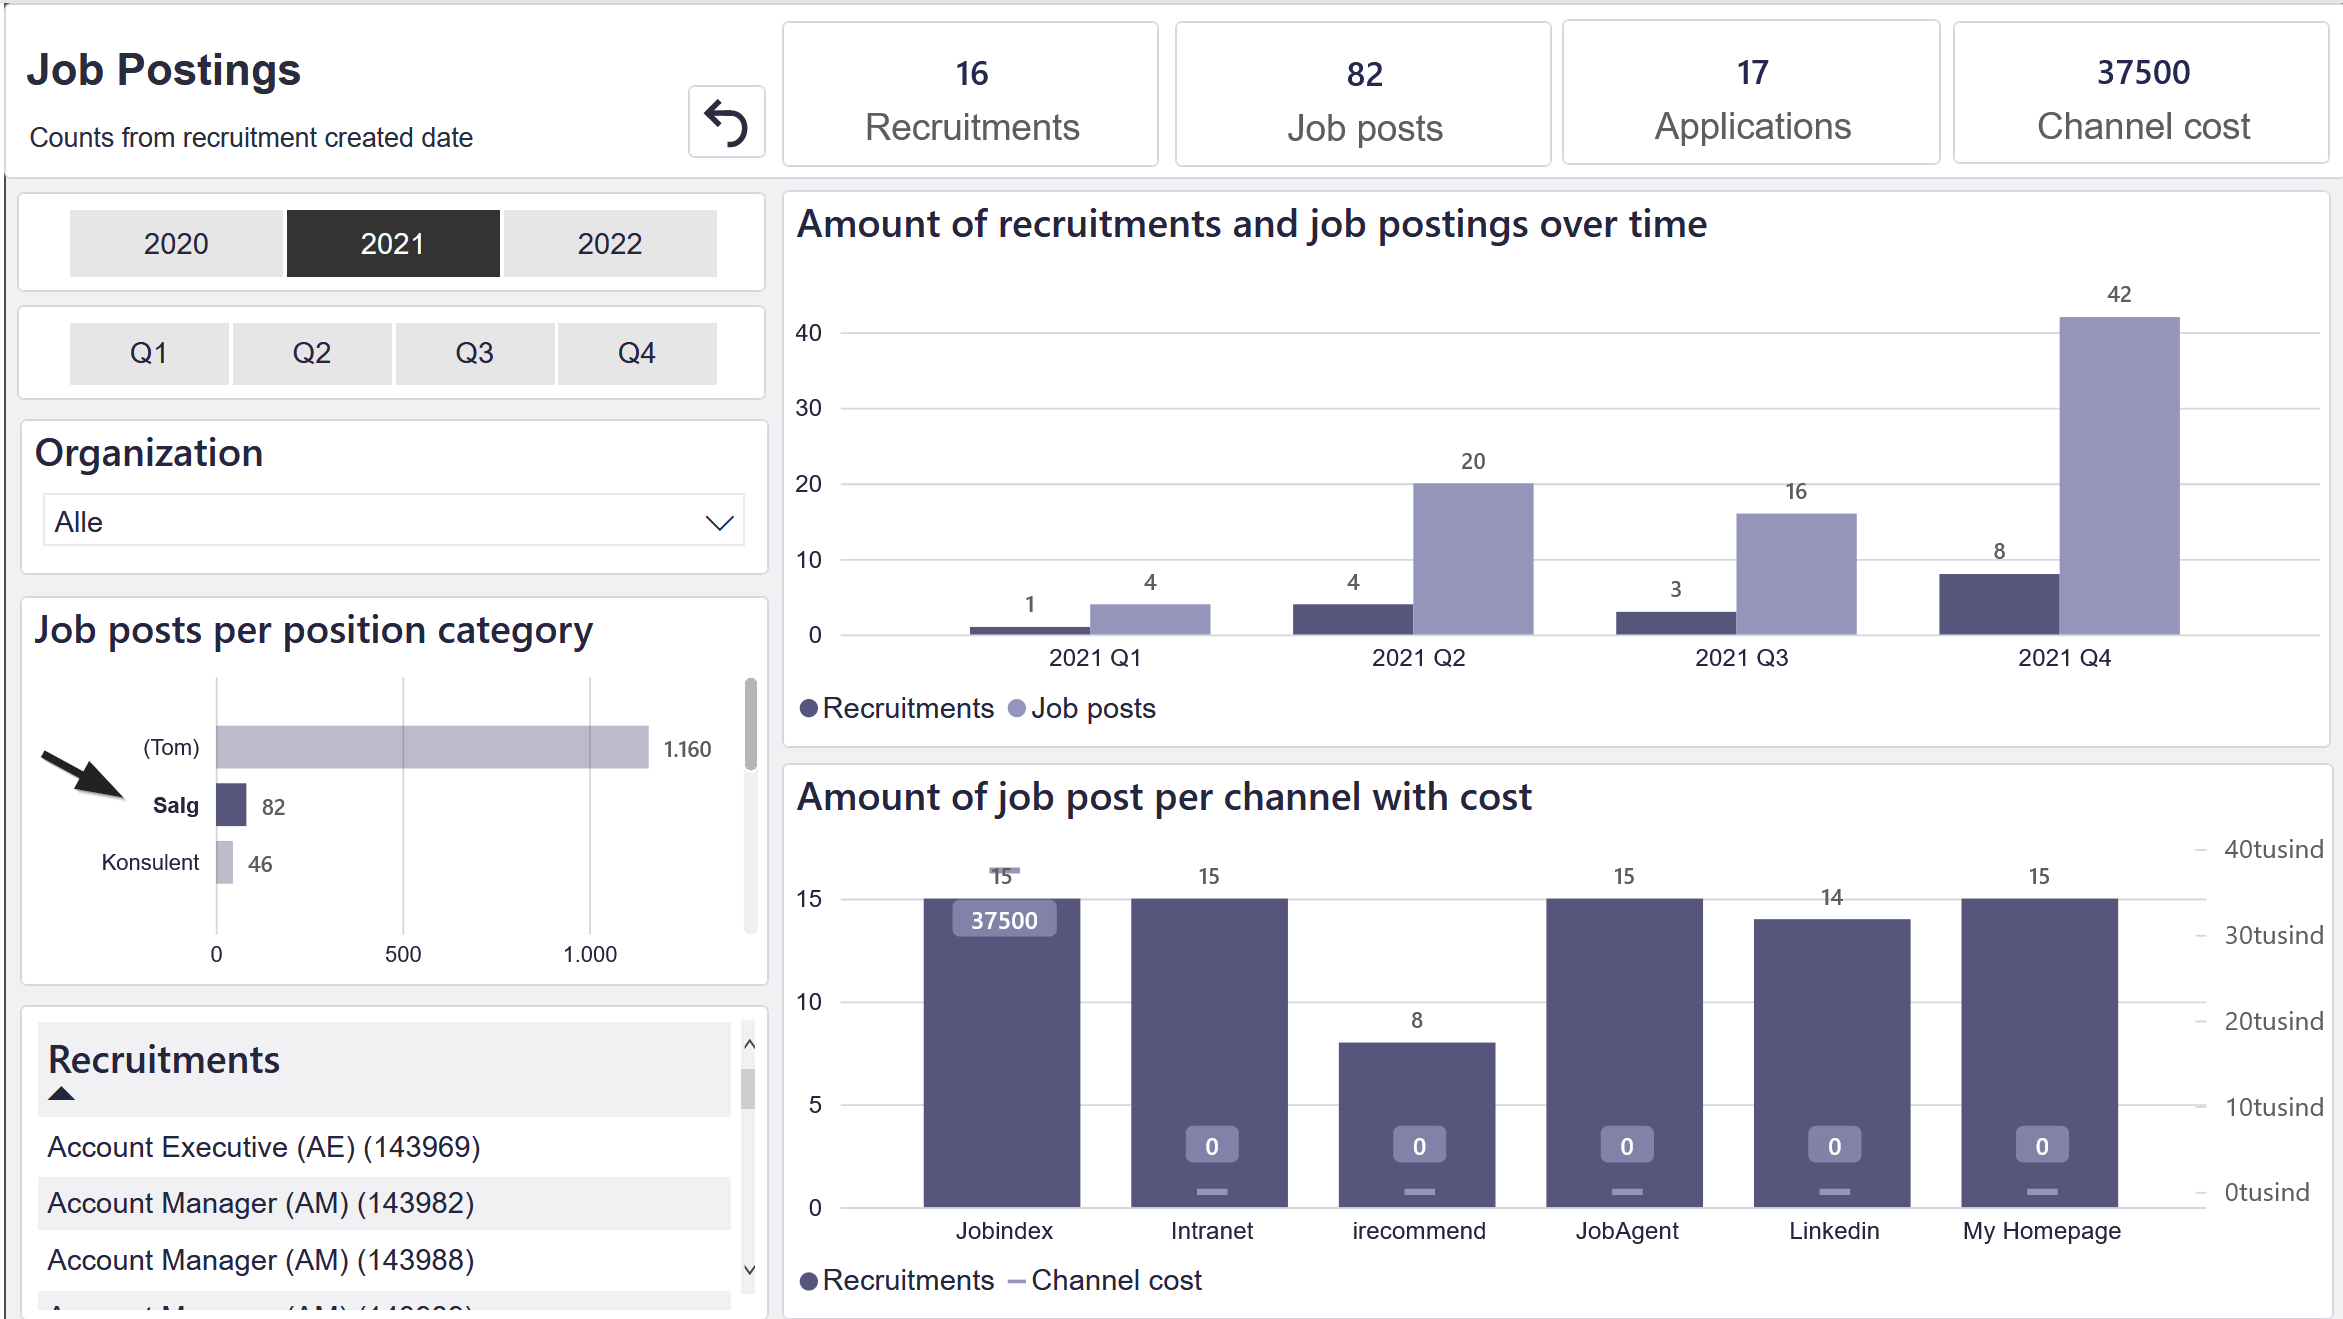Viewport: 2343px width, 1319px height.
Task: Click the scroll up arrow in Recruitments list
Action: pos(749,1044)
